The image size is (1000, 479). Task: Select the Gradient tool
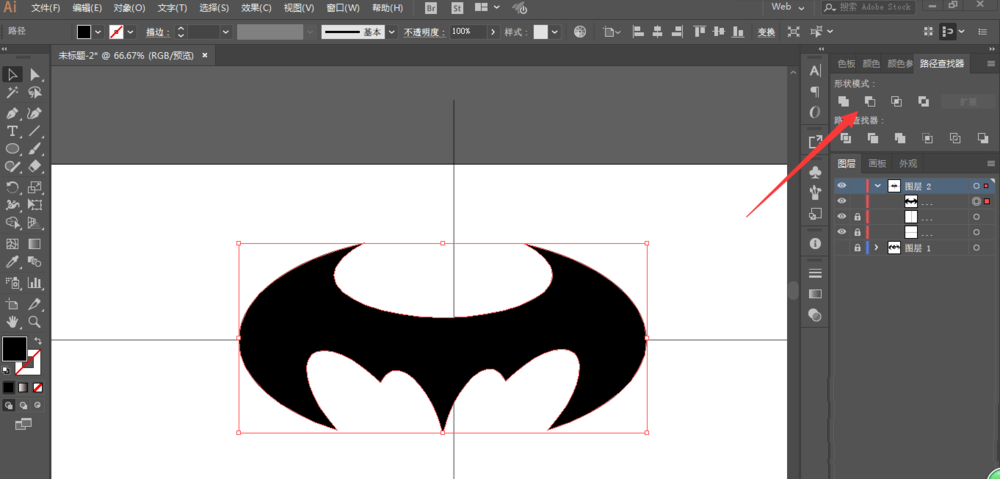(x=35, y=244)
